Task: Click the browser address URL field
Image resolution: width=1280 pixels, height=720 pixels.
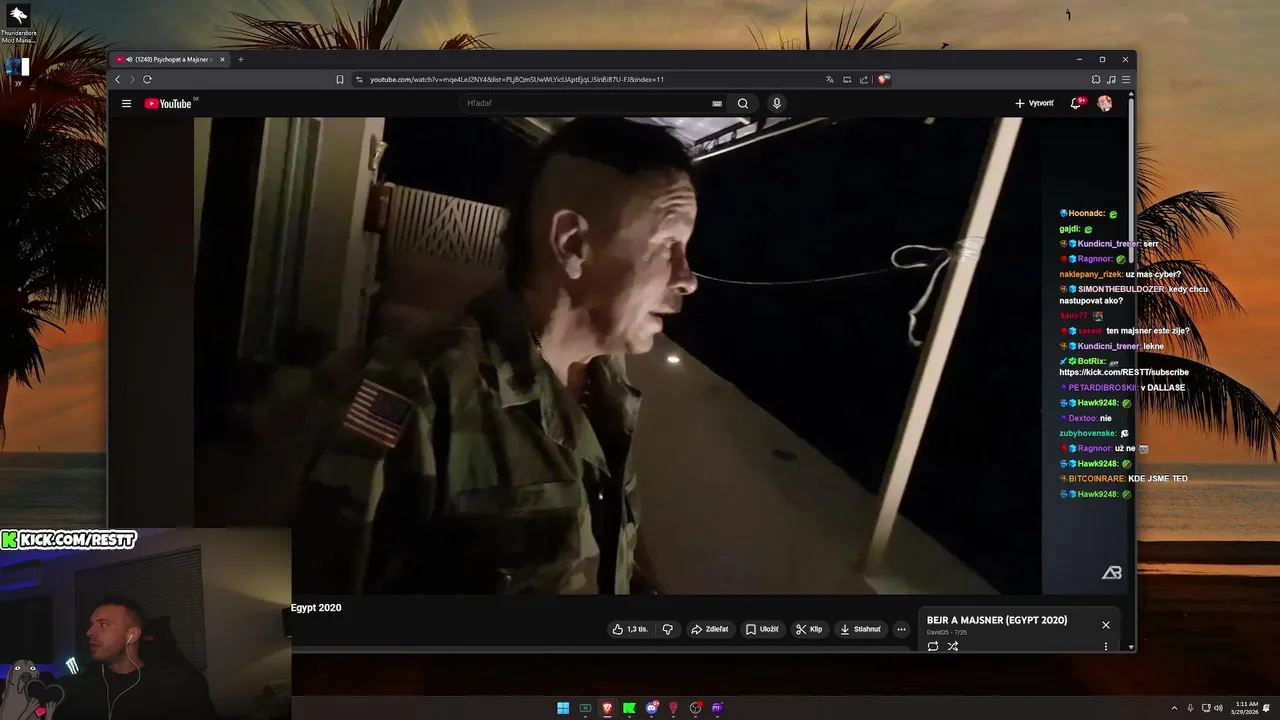Action: pyautogui.click(x=590, y=79)
